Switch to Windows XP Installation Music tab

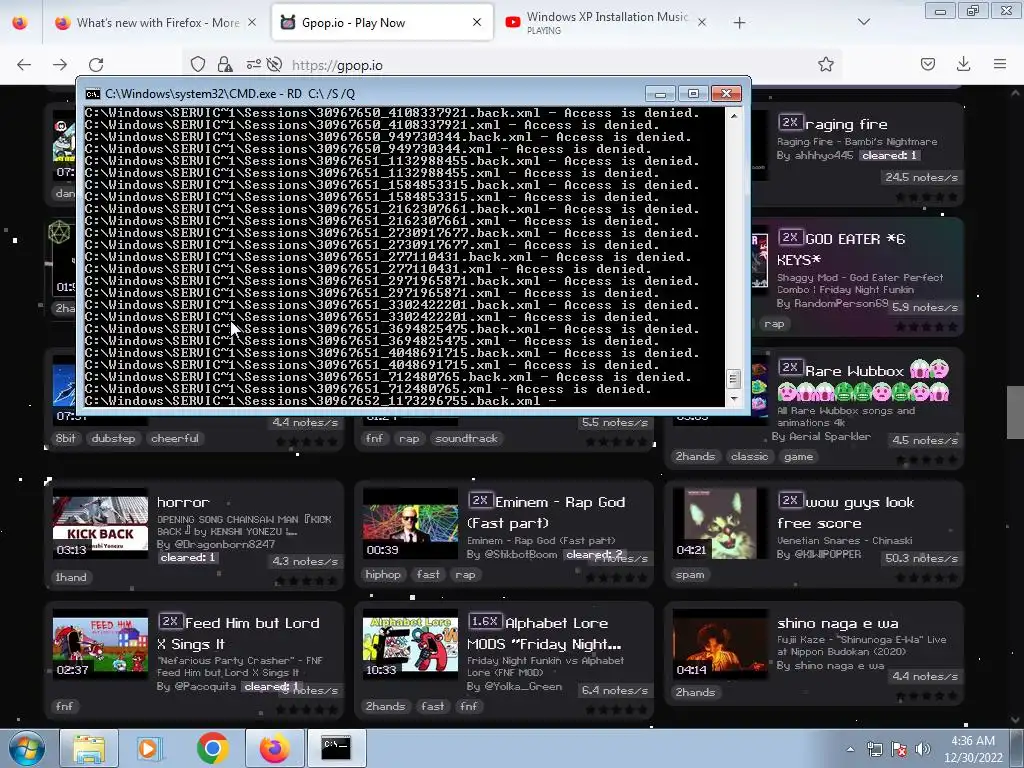point(606,23)
